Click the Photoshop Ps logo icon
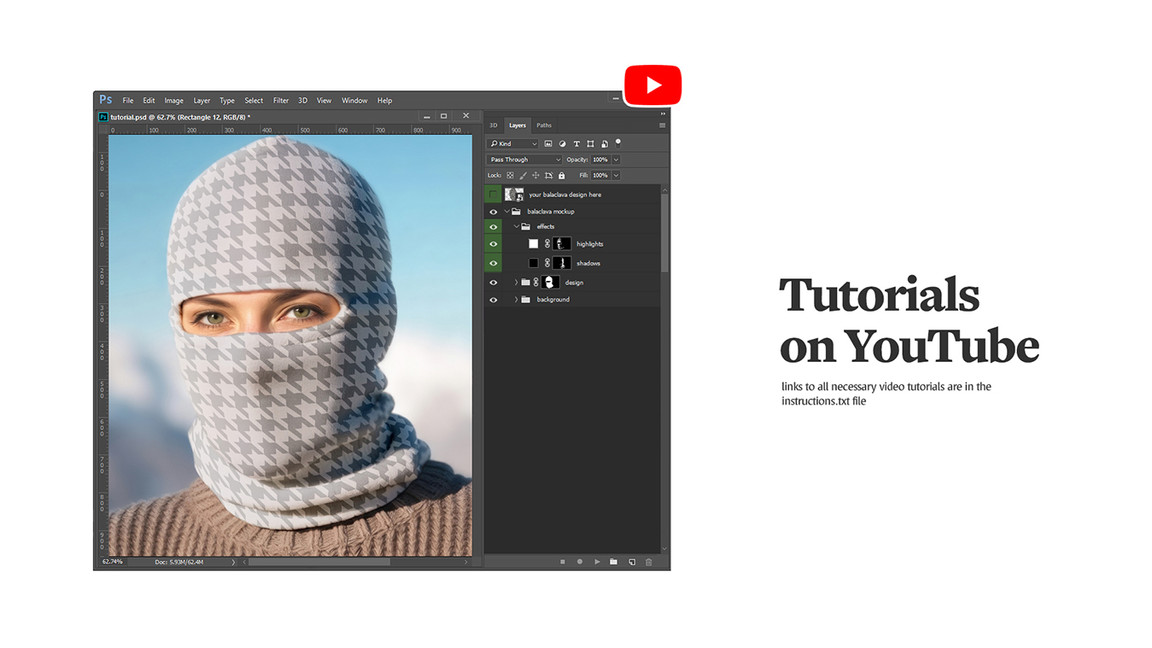The height and width of the screenshot is (648, 1152). [x=106, y=100]
